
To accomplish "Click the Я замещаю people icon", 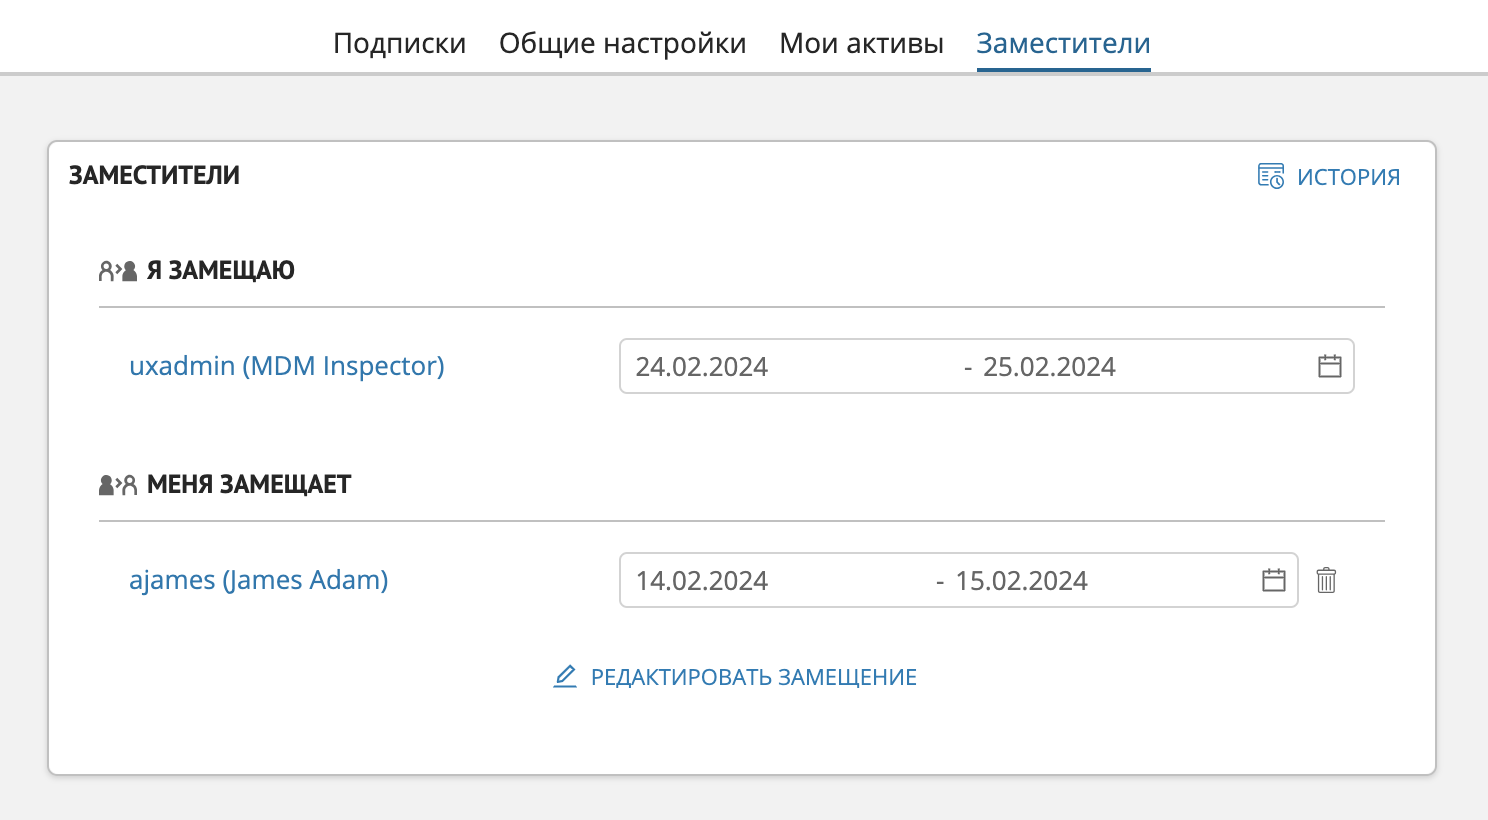I will 117,271.
